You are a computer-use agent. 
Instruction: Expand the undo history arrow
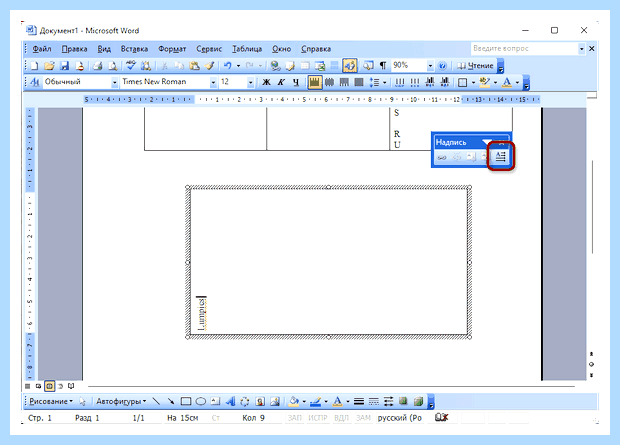238,66
